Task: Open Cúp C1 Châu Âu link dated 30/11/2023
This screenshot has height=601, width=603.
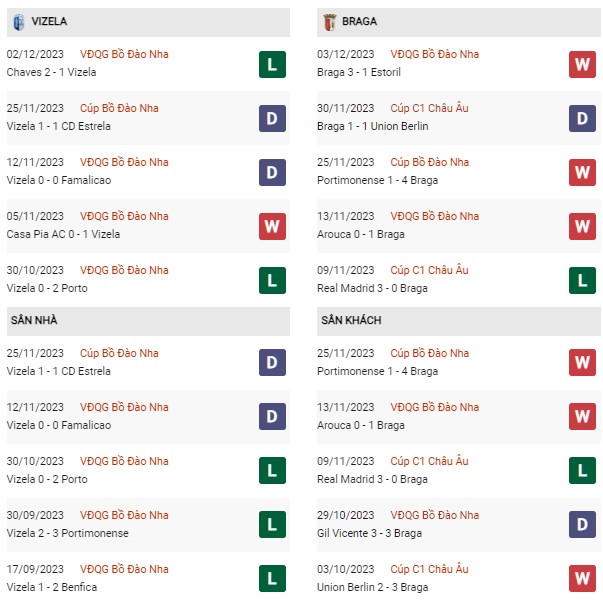Action: 429,108
